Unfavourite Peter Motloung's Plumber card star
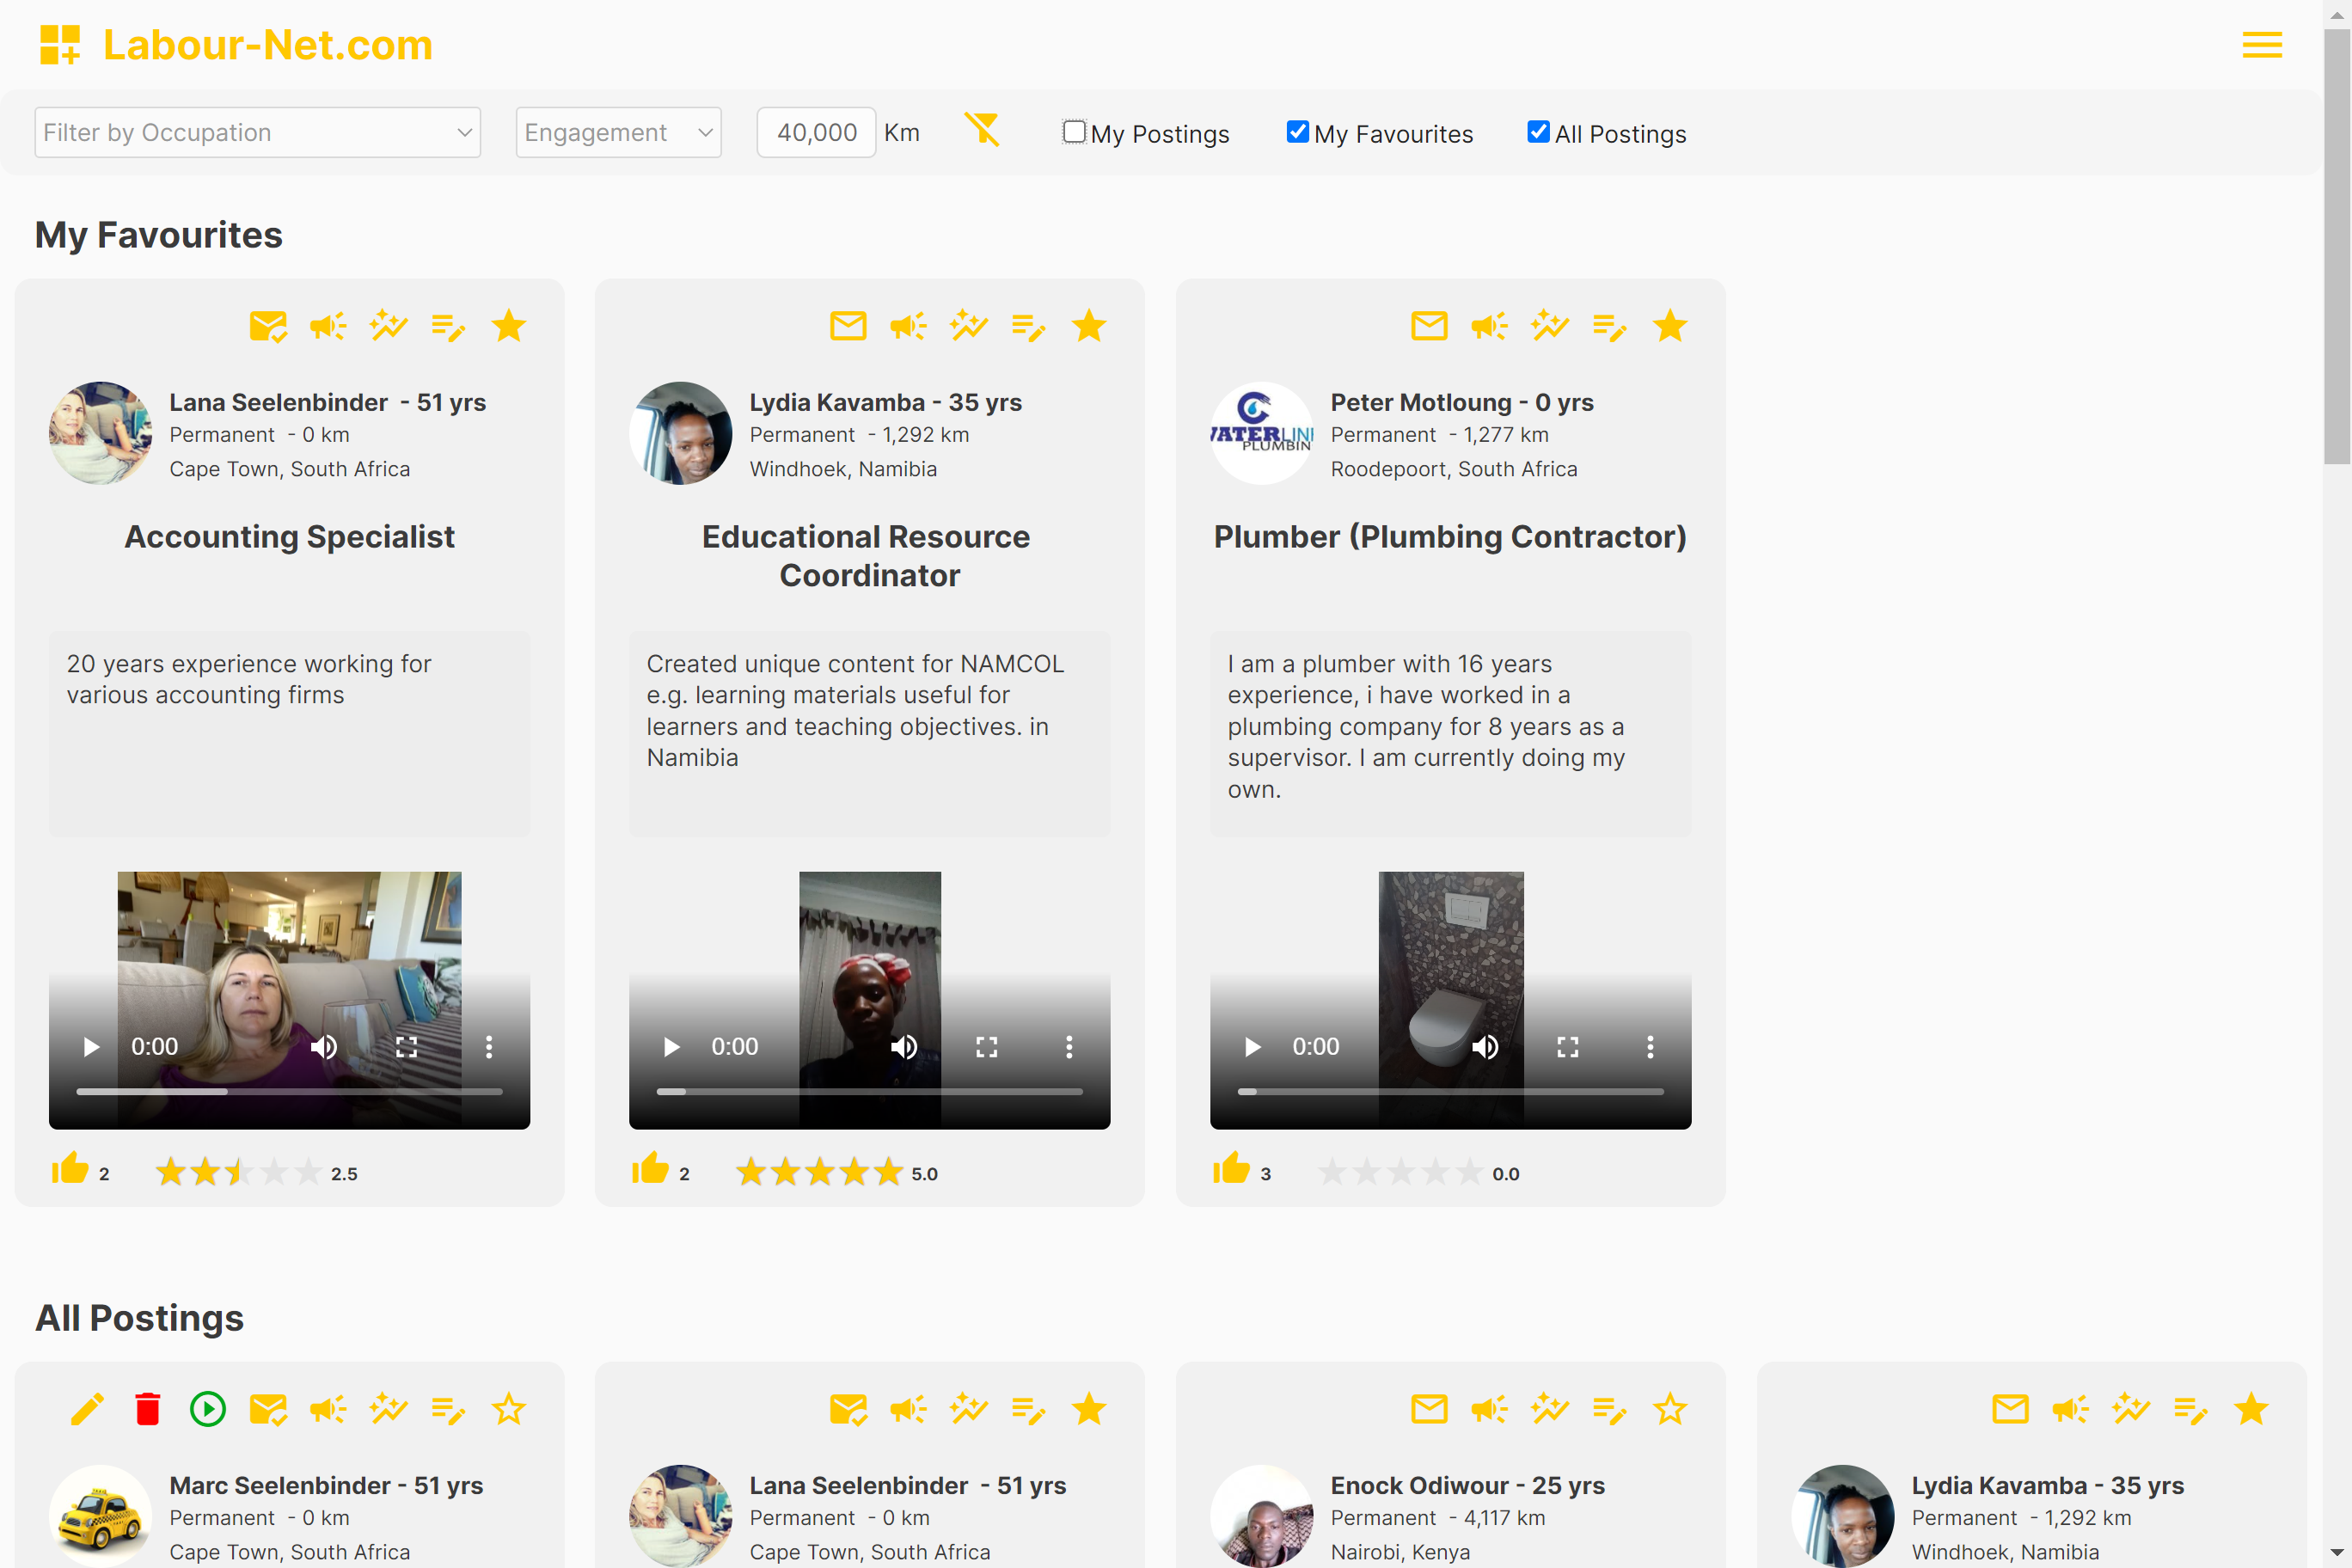The width and height of the screenshot is (2352, 1568). tap(1670, 326)
